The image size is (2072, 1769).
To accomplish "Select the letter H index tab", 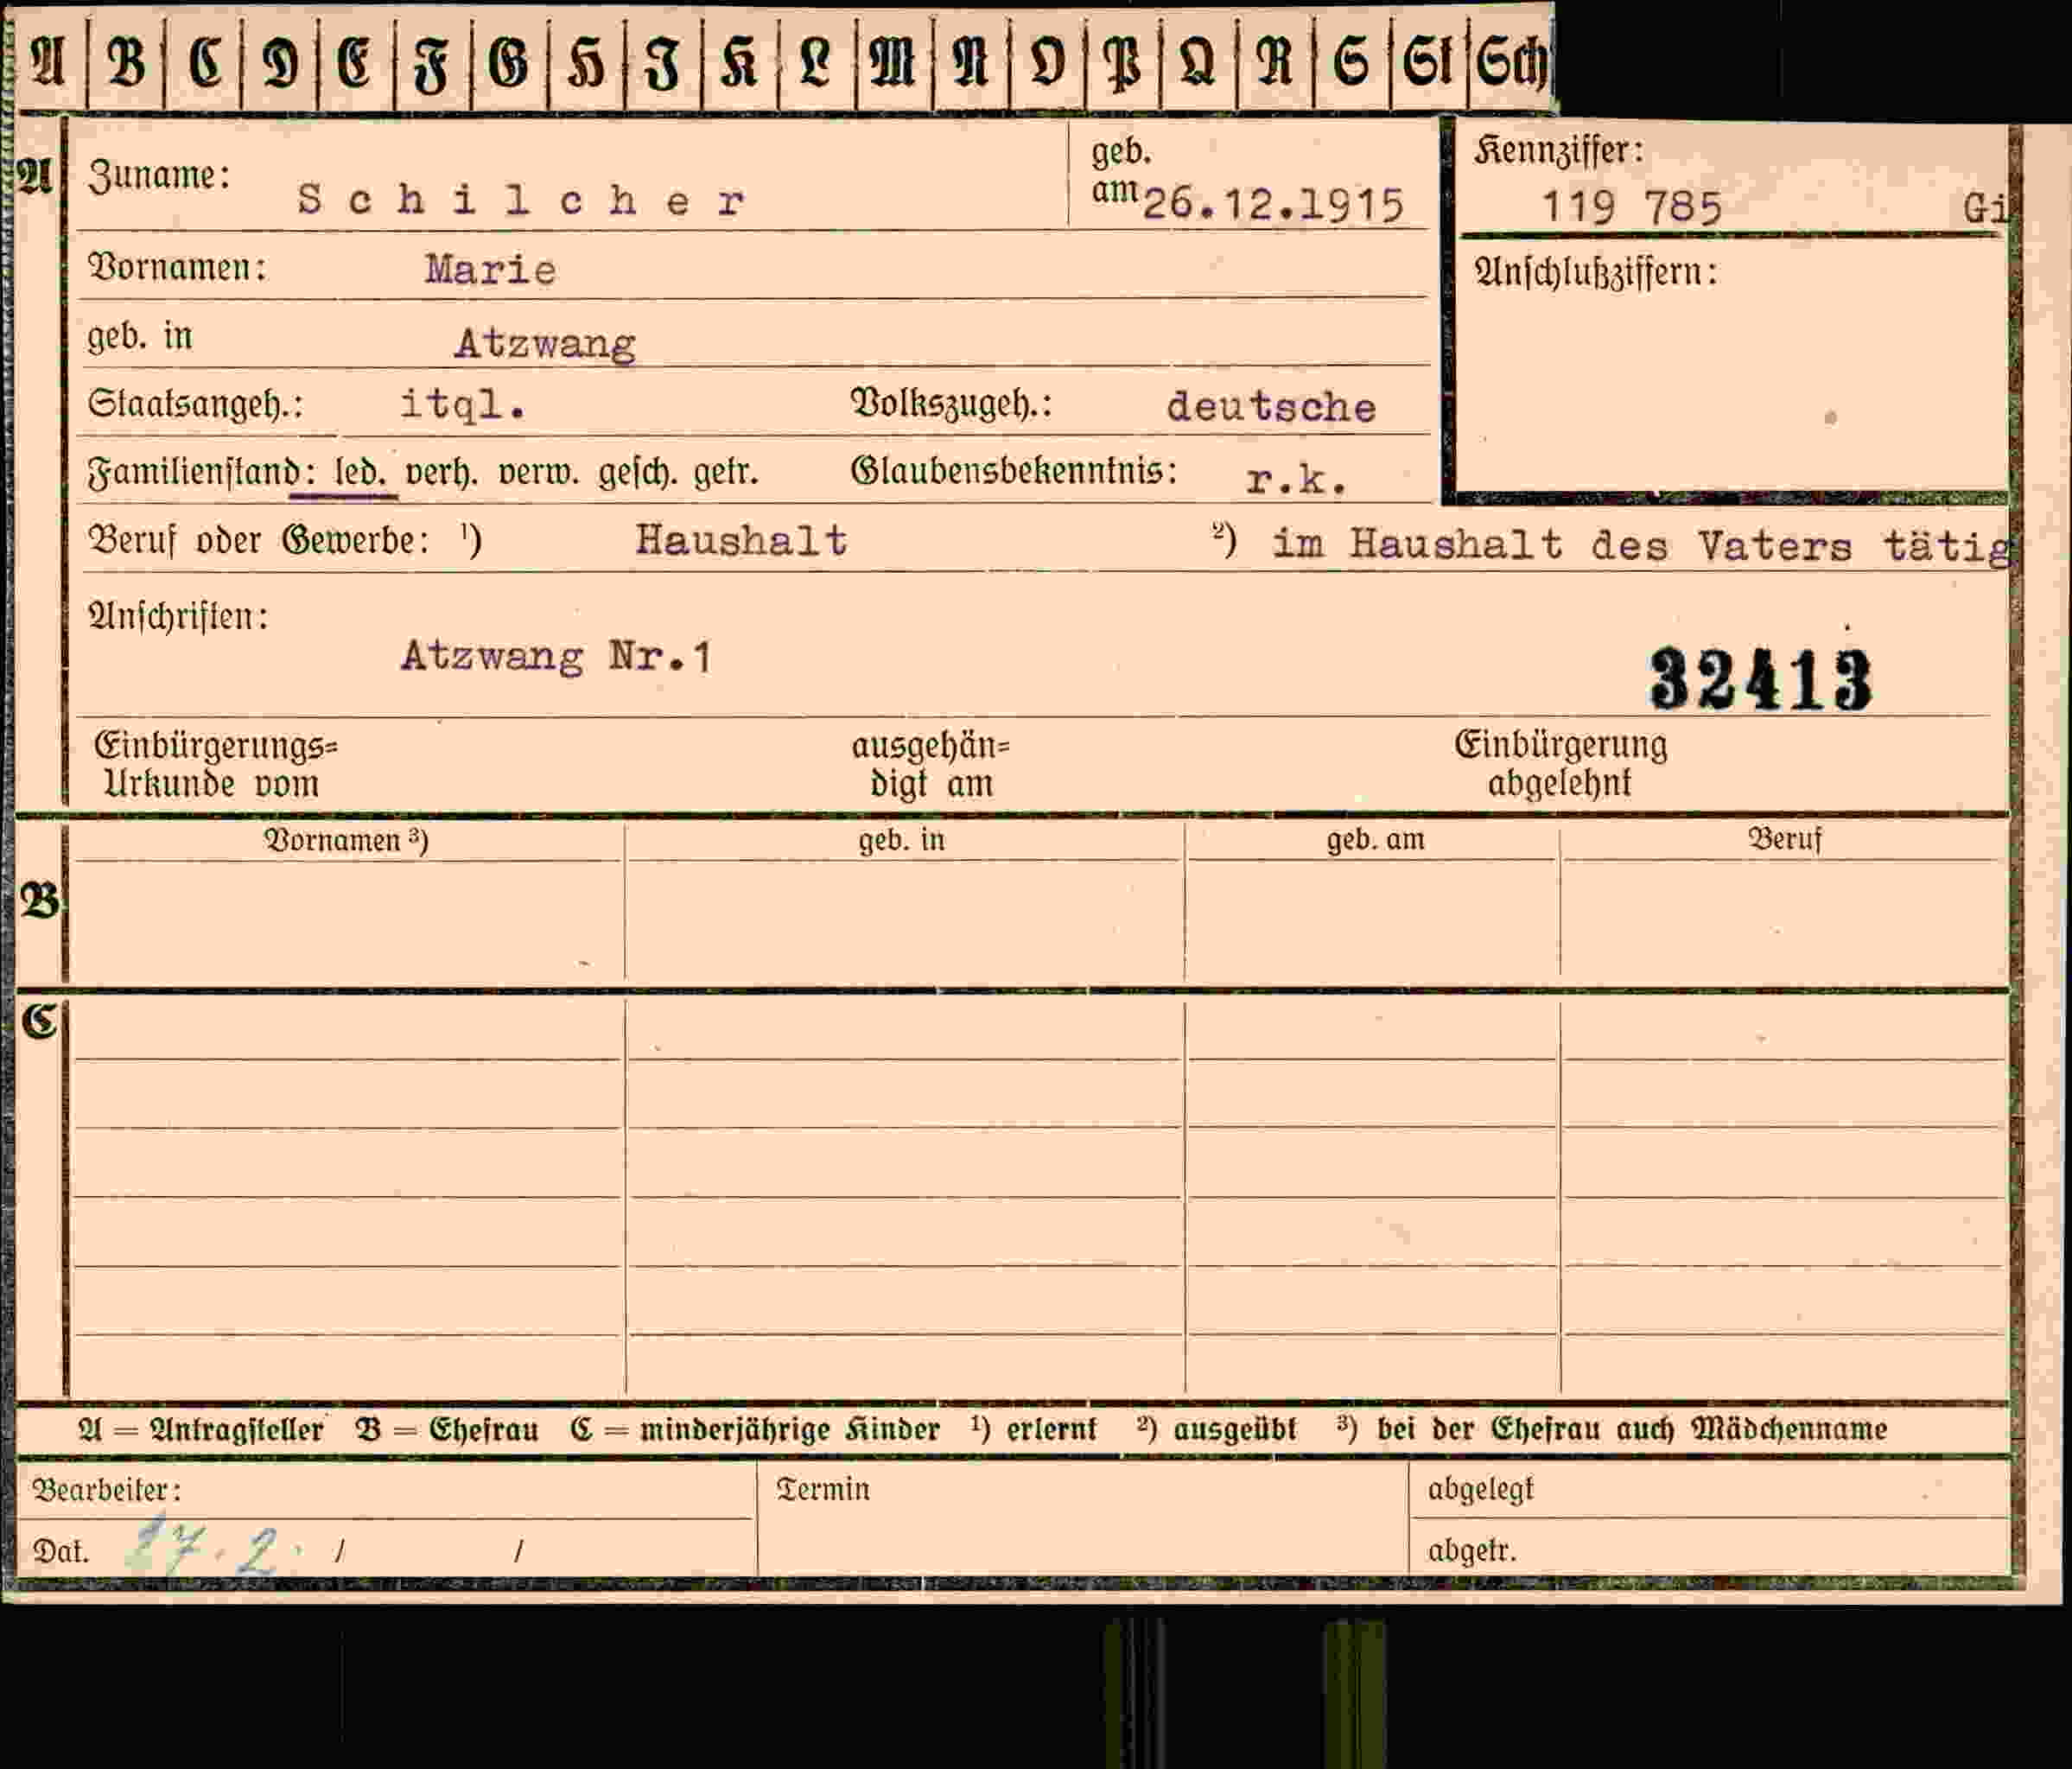I will pyautogui.click(x=587, y=62).
